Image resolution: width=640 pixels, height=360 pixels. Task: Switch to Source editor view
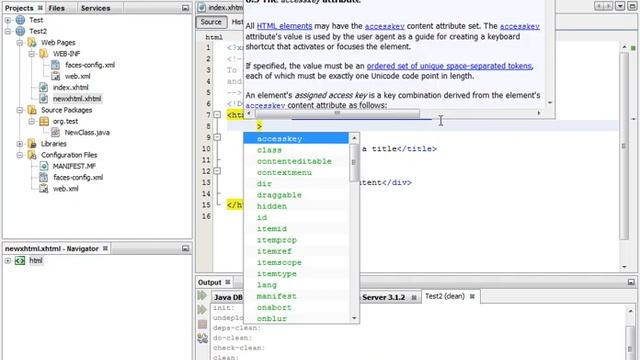(x=211, y=22)
